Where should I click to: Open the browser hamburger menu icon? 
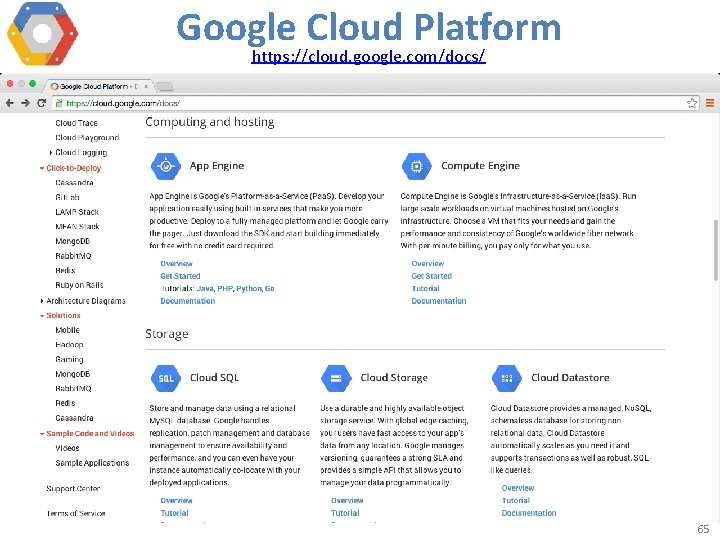709,103
